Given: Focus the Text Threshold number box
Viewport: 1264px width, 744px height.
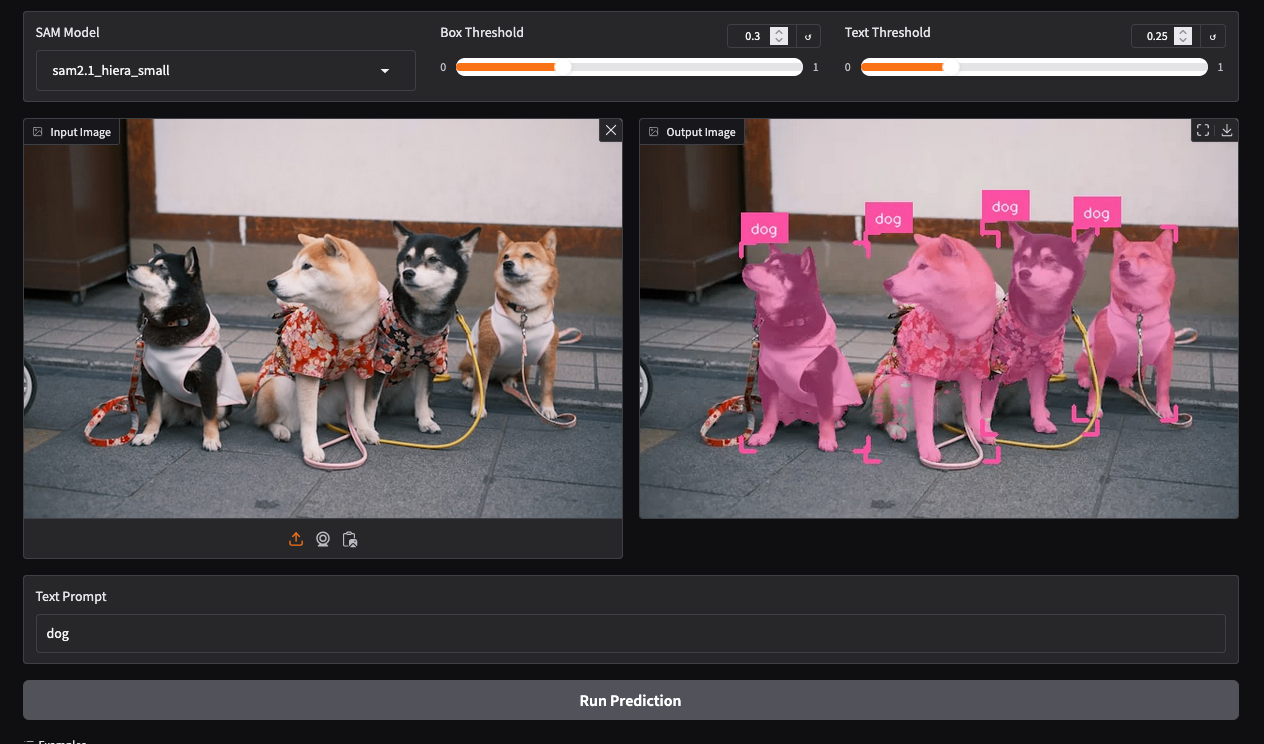Looking at the screenshot, I should pyautogui.click(x=1154, y=37).
